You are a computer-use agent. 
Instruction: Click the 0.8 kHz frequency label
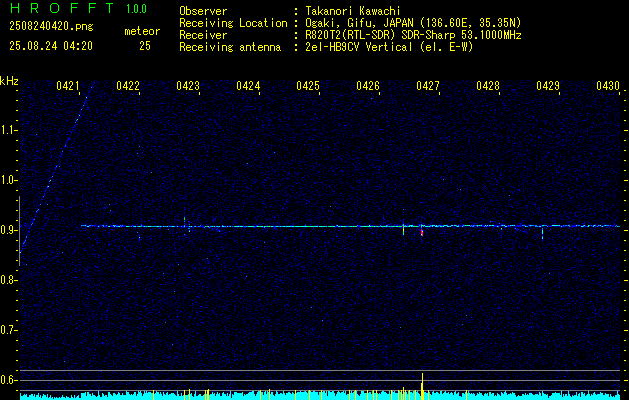click(x=8, y=280)
